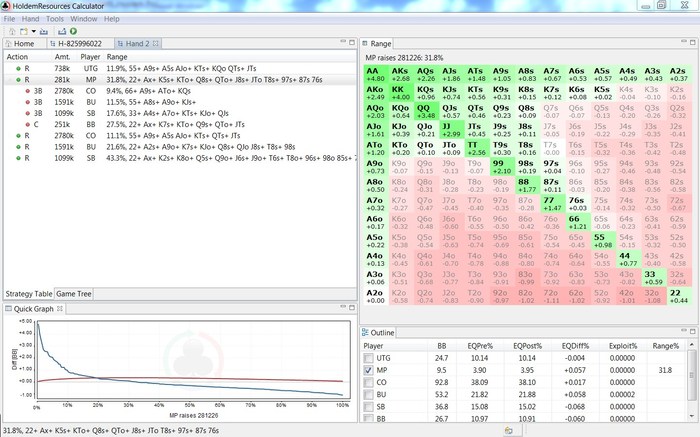Screen dimensions: 700x437
Task: Click the Exploit% column header
Action: pos(623,346)
